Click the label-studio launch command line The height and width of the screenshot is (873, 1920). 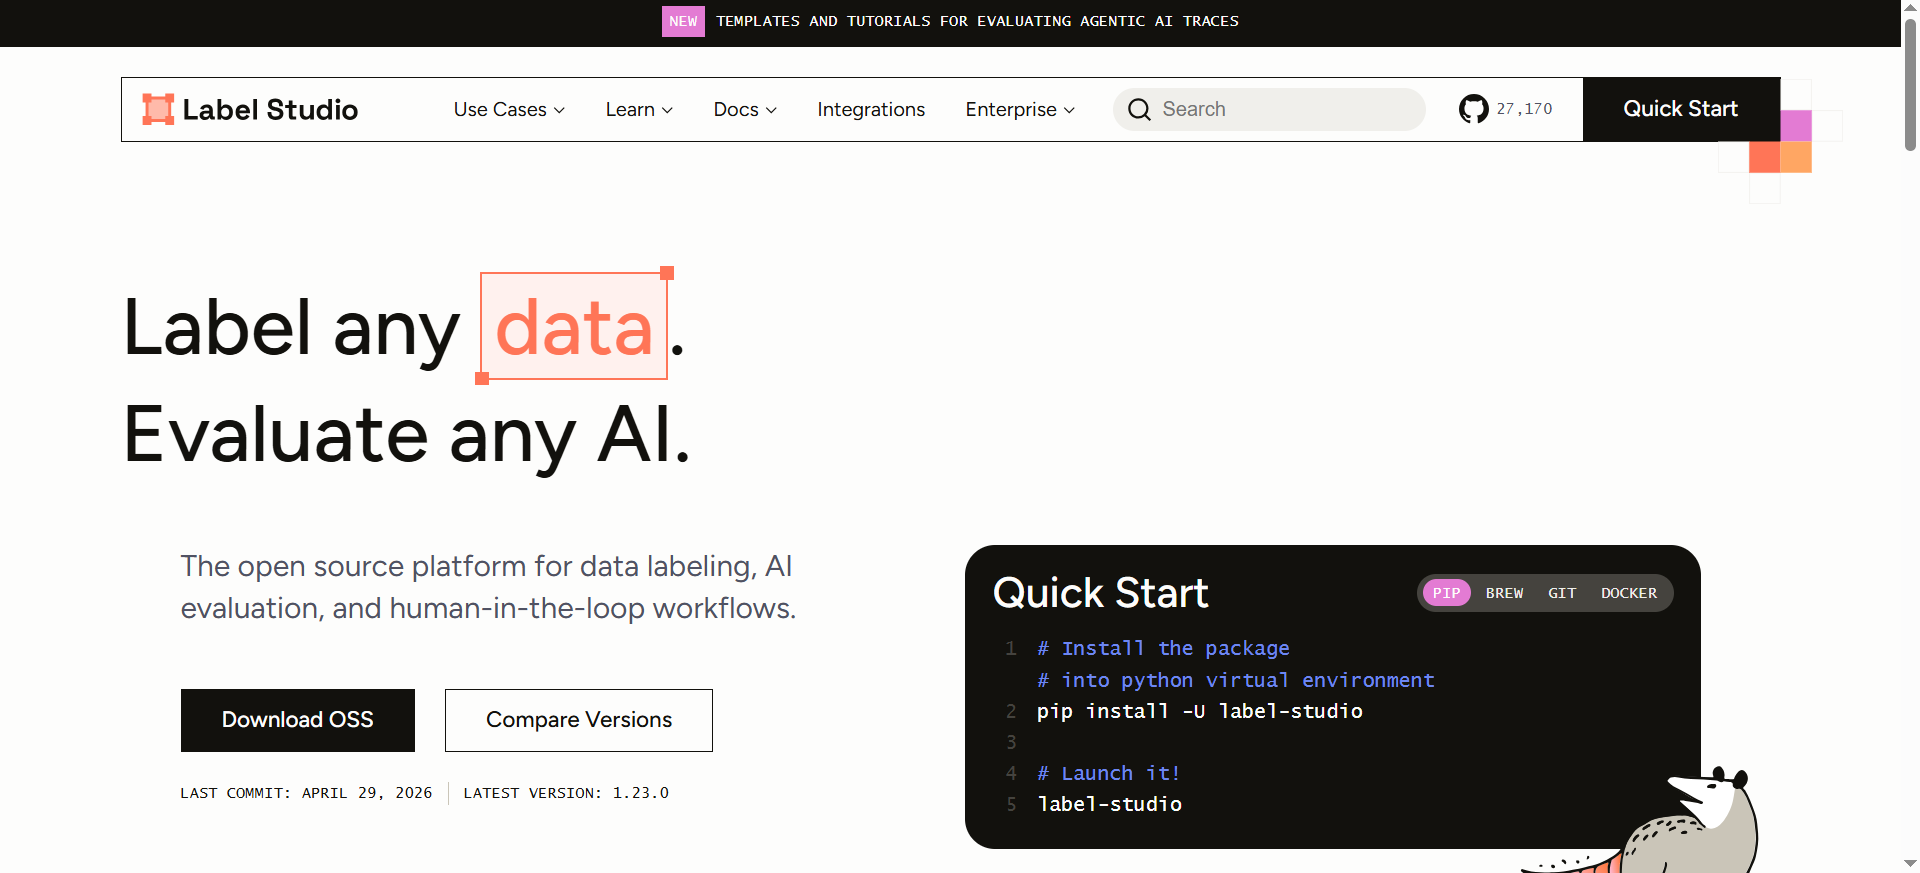[1109, 804]
